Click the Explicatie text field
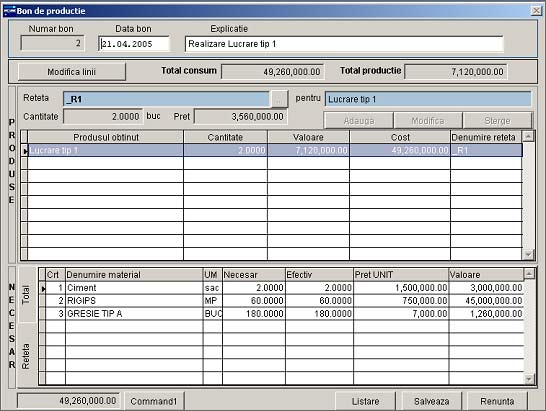Screen dimensions: 546x411 point(344,44)
